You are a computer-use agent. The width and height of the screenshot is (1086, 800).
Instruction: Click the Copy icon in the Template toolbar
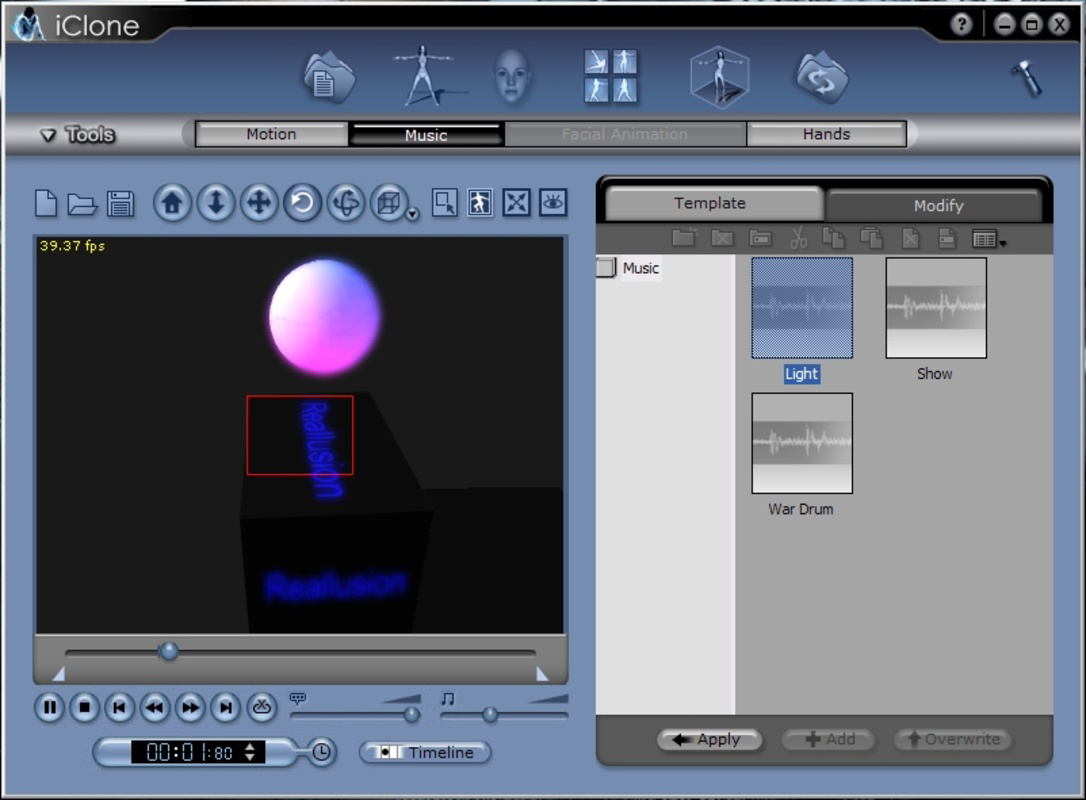click(837, 239)
